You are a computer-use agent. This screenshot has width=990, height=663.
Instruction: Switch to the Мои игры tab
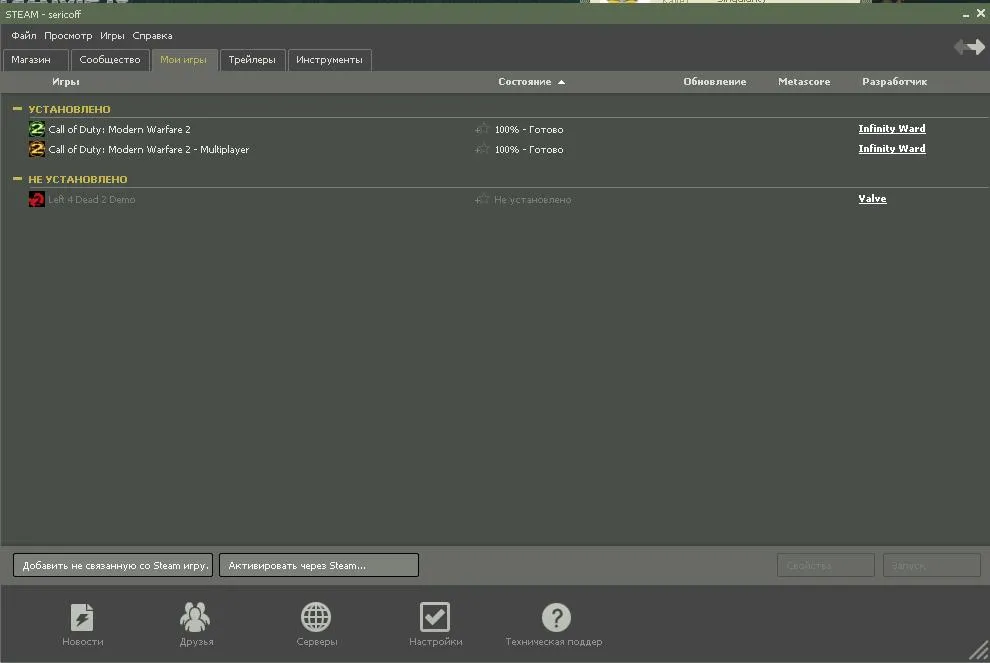pyautogui.click(x=184, y=60)
